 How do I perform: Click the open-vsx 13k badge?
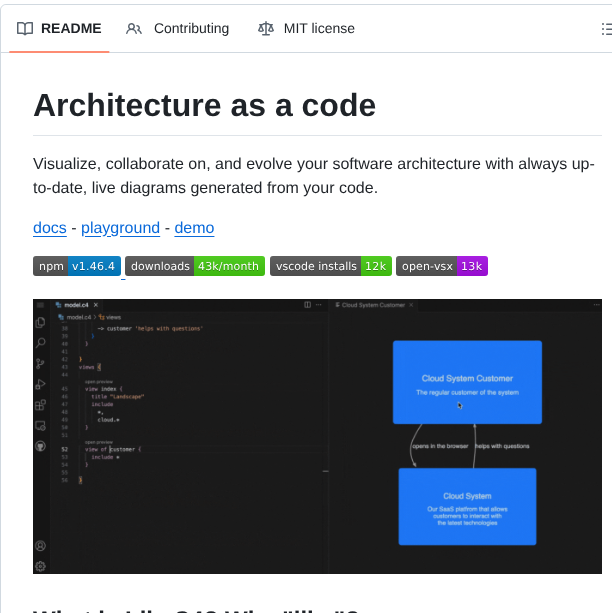pyautogui.click(x=441, y=266)
